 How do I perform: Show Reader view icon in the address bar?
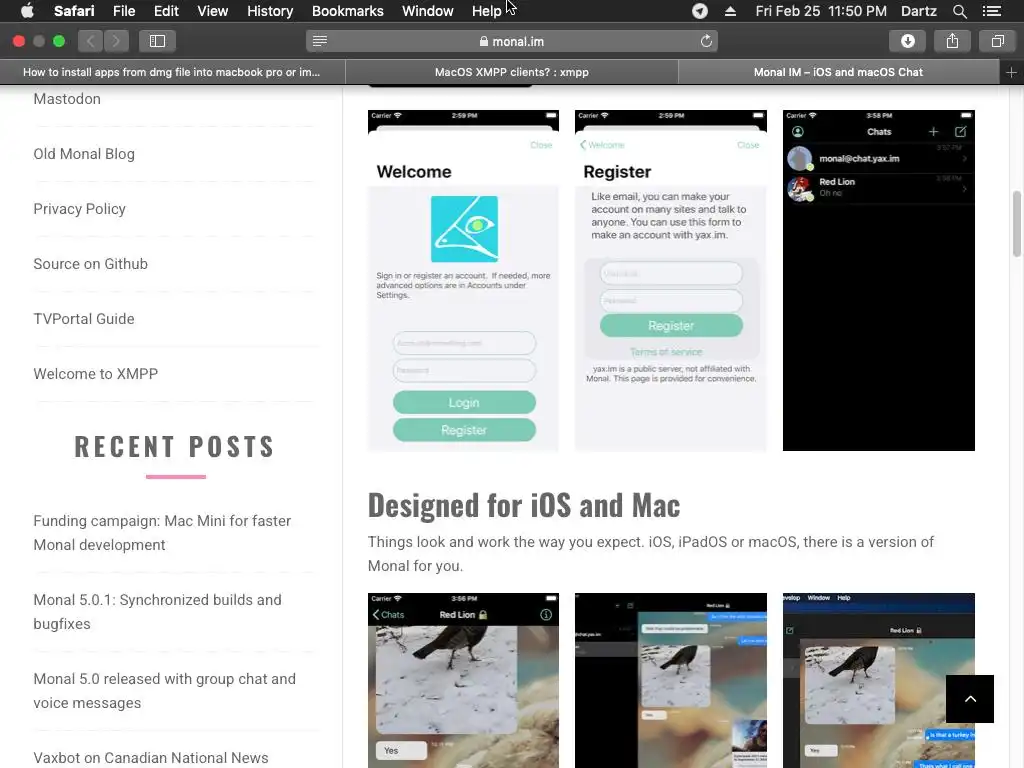click(320, 41)
